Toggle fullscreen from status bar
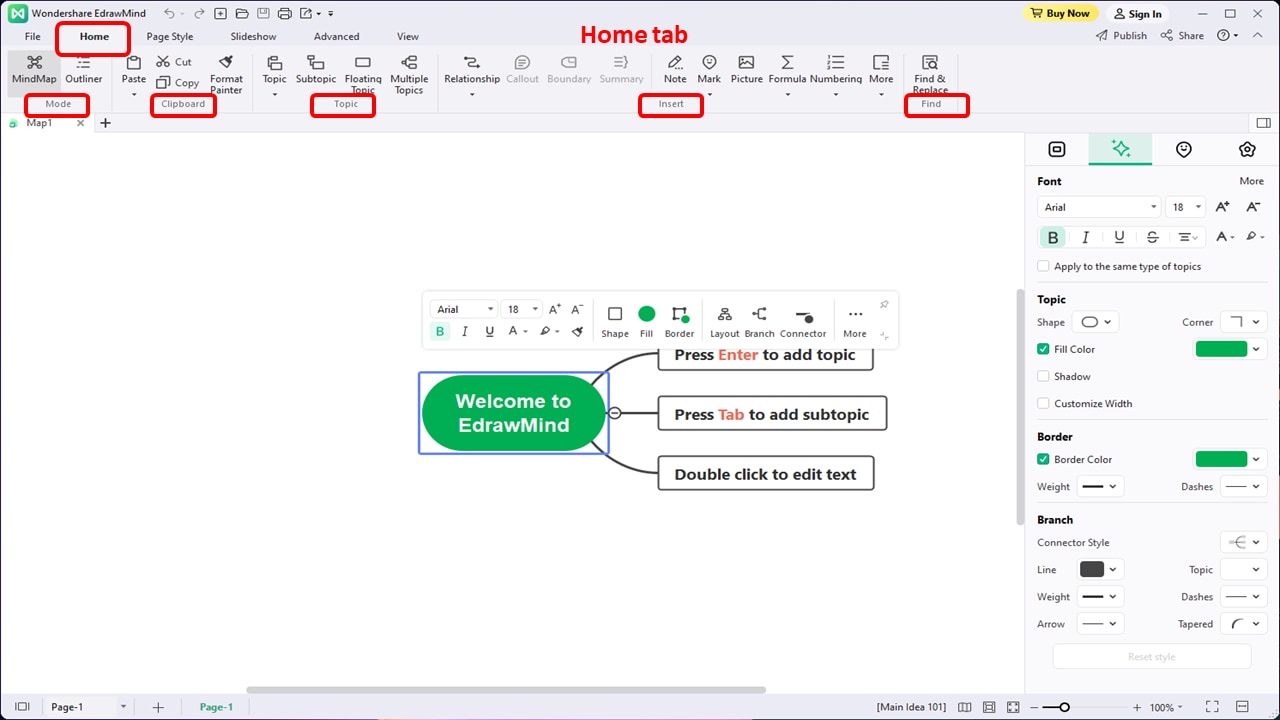Viewport: 1280px width, 720px height. click(x=1212, y=707)
